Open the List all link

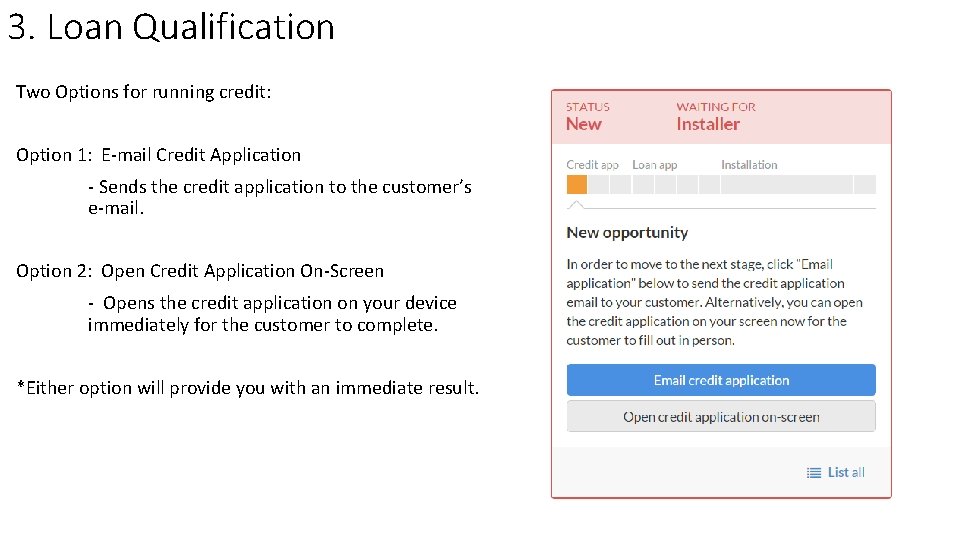[x=845, y=472]
